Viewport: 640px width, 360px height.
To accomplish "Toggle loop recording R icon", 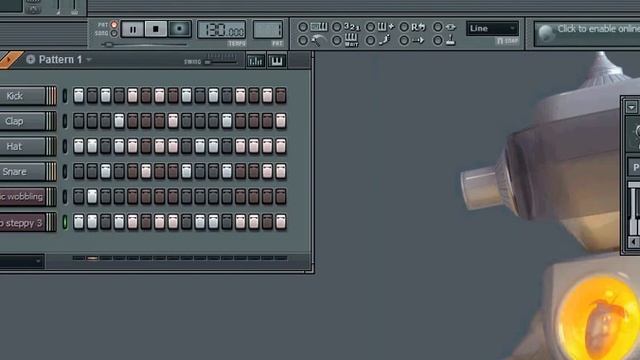I will (x=413, y=27).
